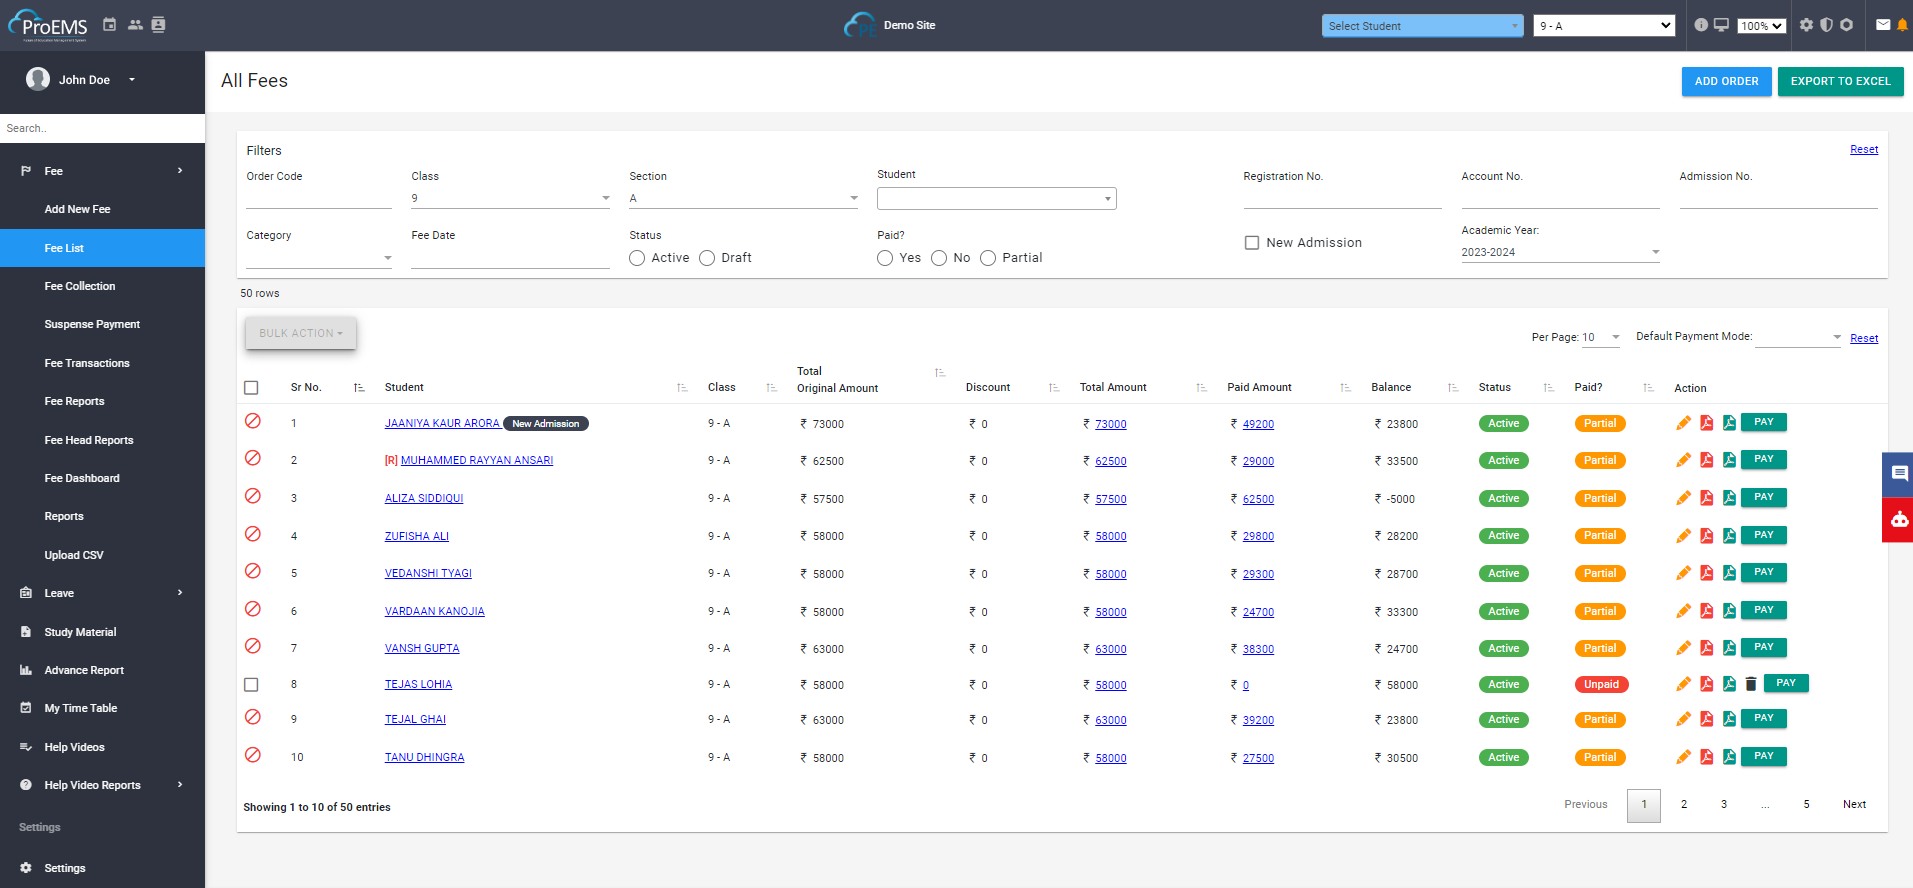Click the pencil edit icon for Jaaniya Kaur Arora
1913x888 pixels.
1683,423
